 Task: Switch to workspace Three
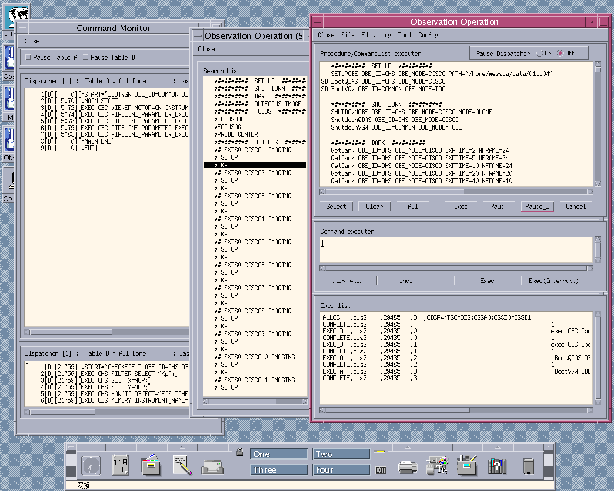pos(279,470)
